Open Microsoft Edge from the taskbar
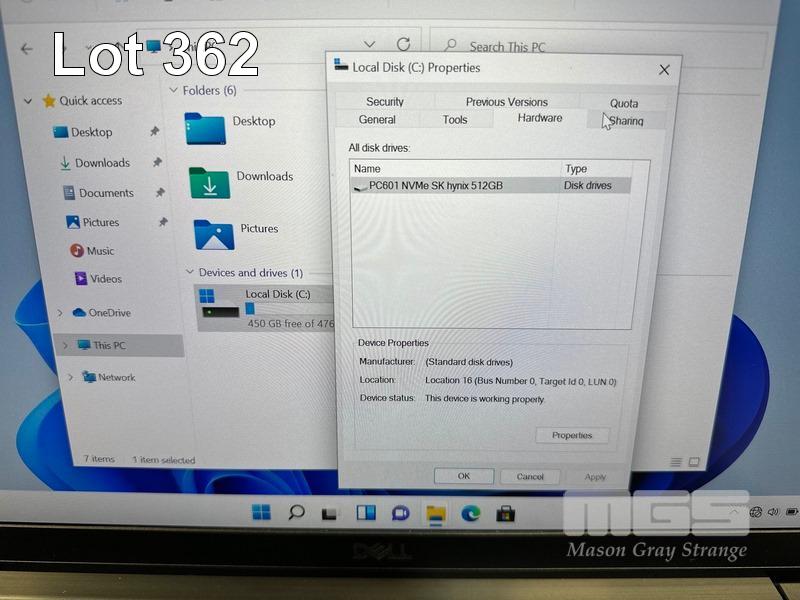The image size is (800, 600). pyautogui.click(x=470, y=513)
